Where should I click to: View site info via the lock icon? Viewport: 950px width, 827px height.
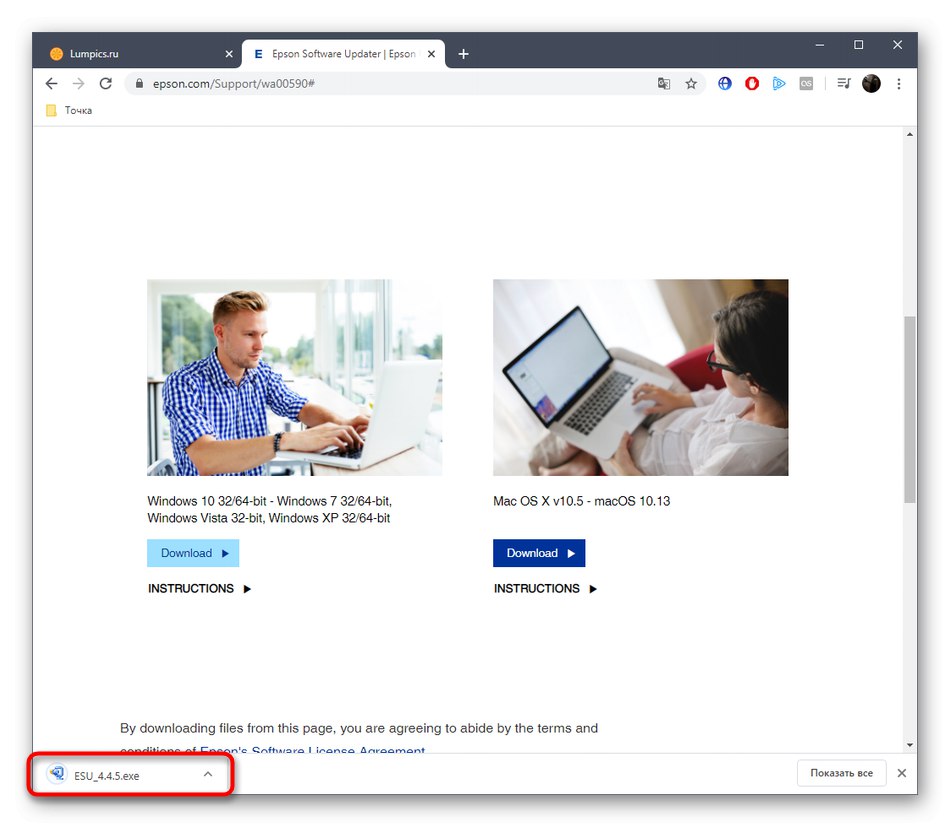pos(139,84)
